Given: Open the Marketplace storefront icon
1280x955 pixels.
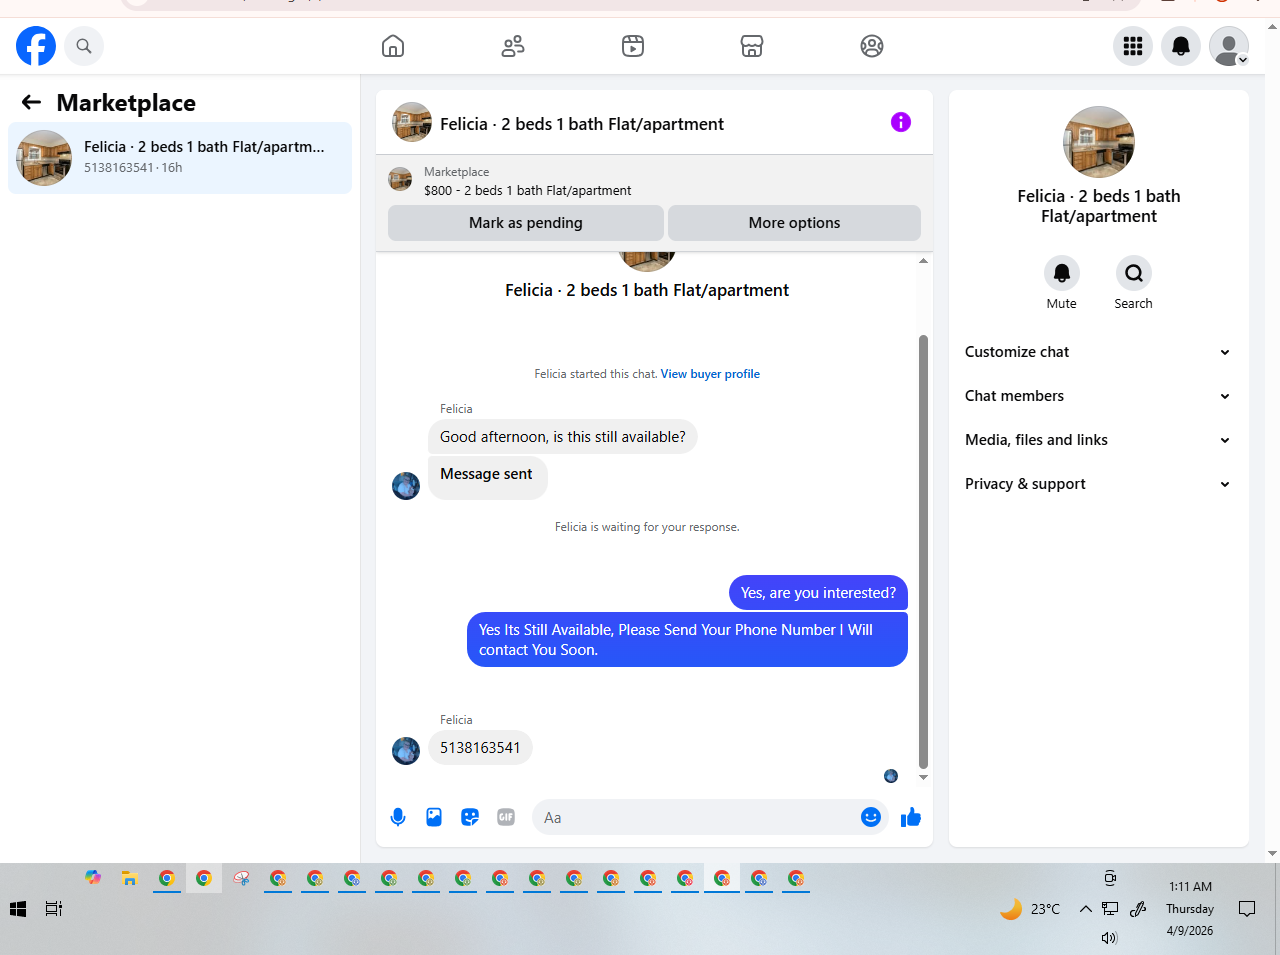Looking at the screenshot, I should (x=752, y=46).
